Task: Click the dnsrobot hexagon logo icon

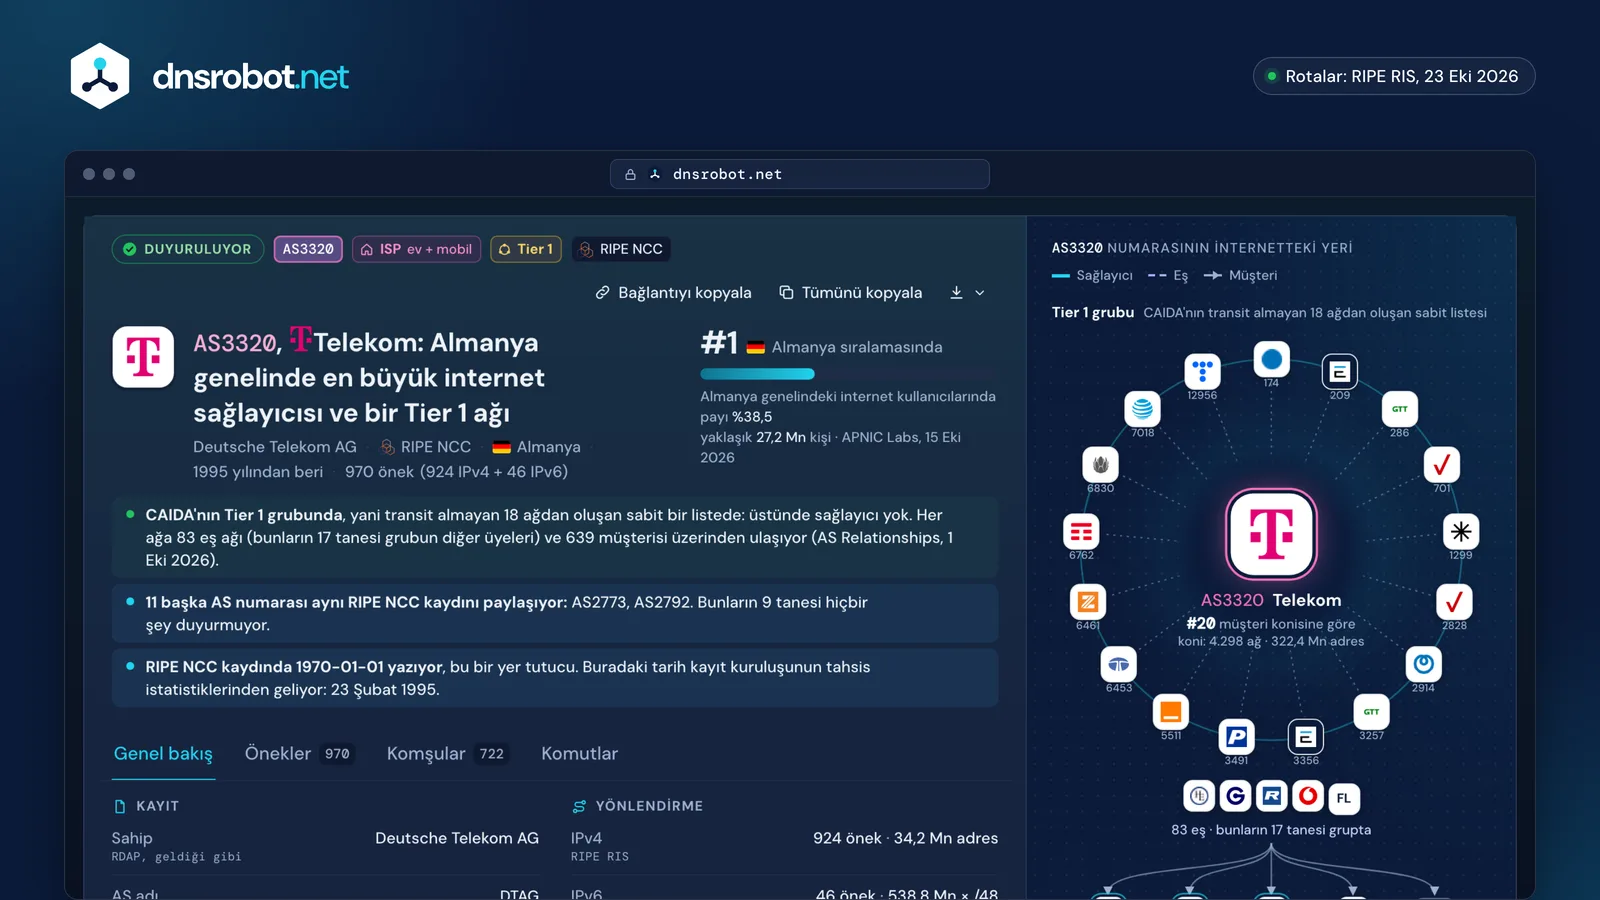Action: coord(100,76)
